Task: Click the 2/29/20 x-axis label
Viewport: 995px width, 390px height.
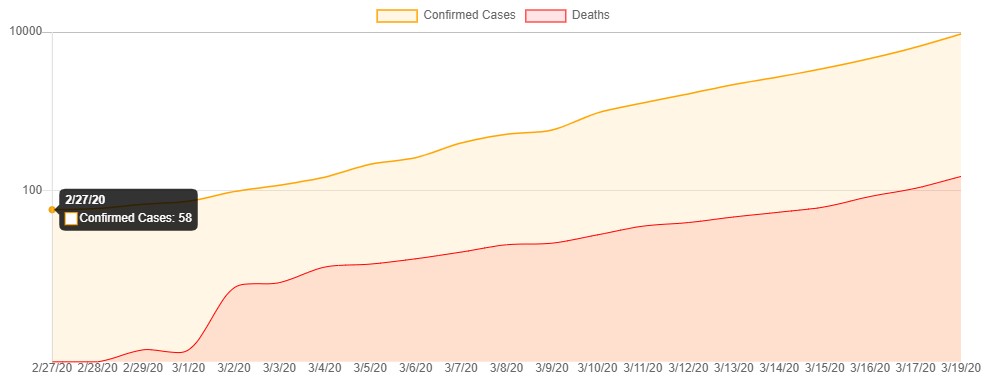Action: coord(143,368)
